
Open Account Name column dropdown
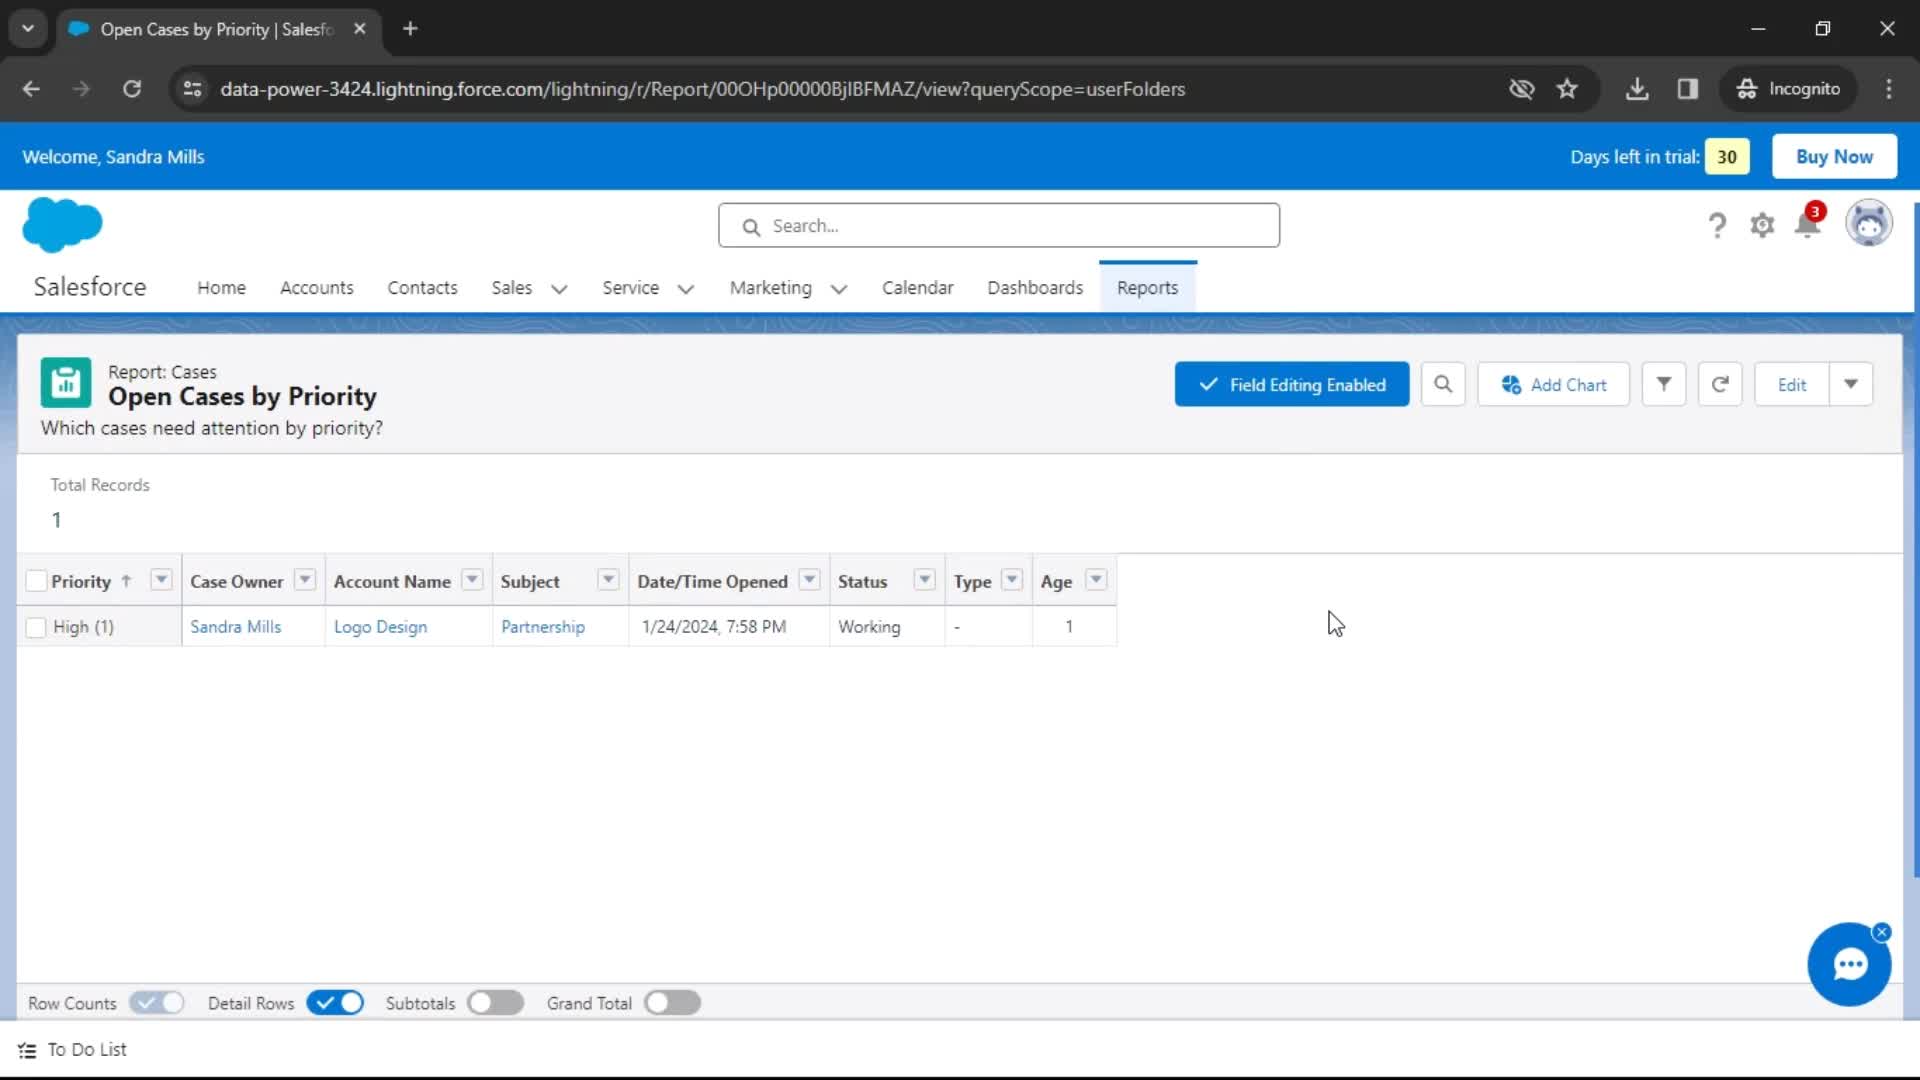tap(472, 580)
